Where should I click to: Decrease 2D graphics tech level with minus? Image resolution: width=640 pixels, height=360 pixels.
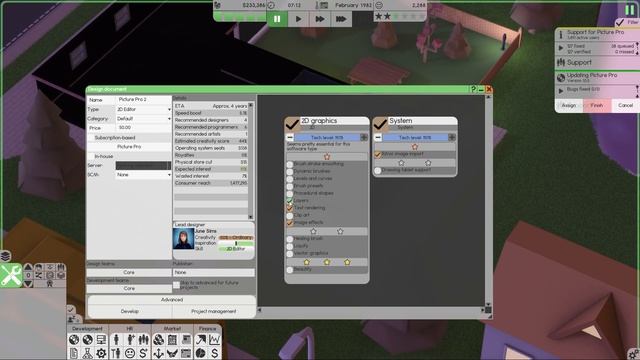[290, 138]
